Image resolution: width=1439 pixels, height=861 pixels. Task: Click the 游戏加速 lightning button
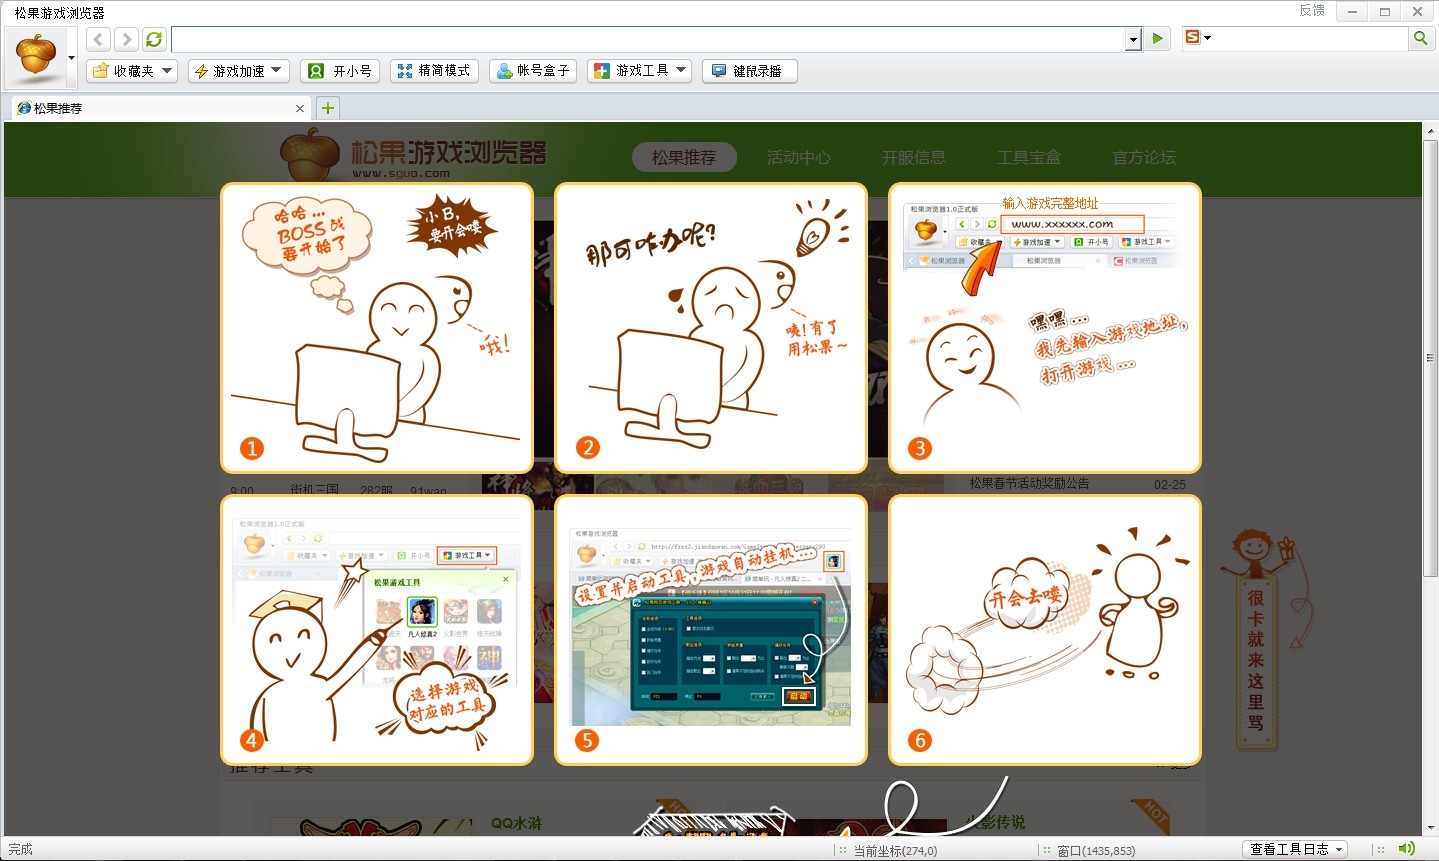[x=229, y=71]
